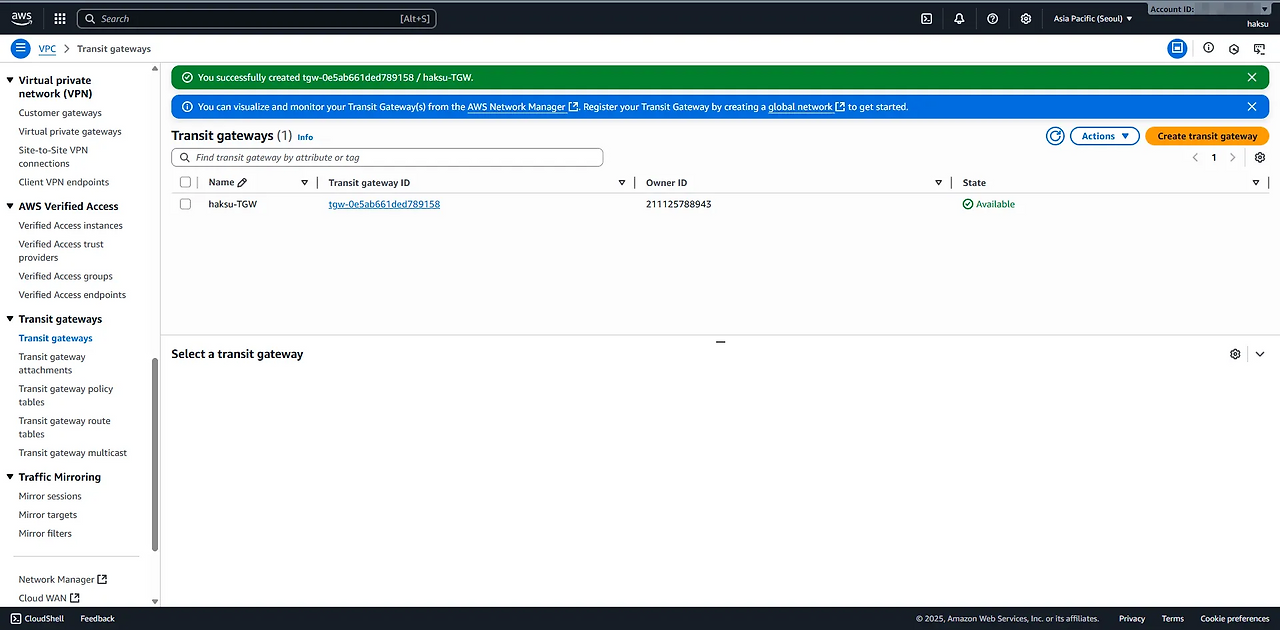Launch CloudShell from the top bar icon
This screenshot has width=1280, height=630.
pyautogui.click(x=927, y=18)
